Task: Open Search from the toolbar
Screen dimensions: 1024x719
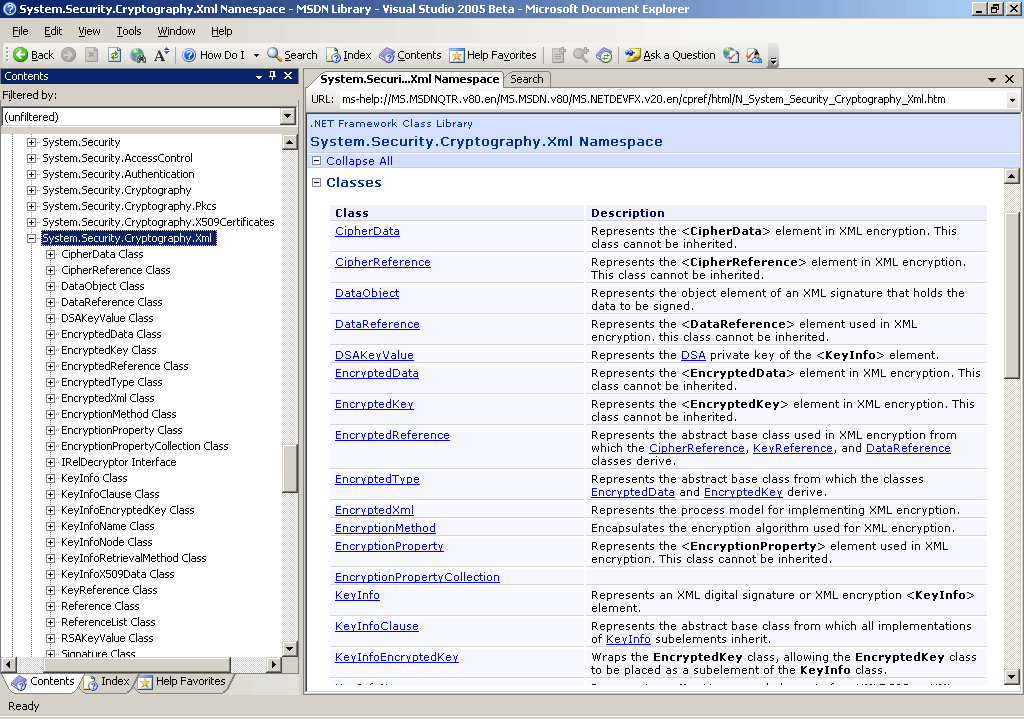Action: pos(293,55)
